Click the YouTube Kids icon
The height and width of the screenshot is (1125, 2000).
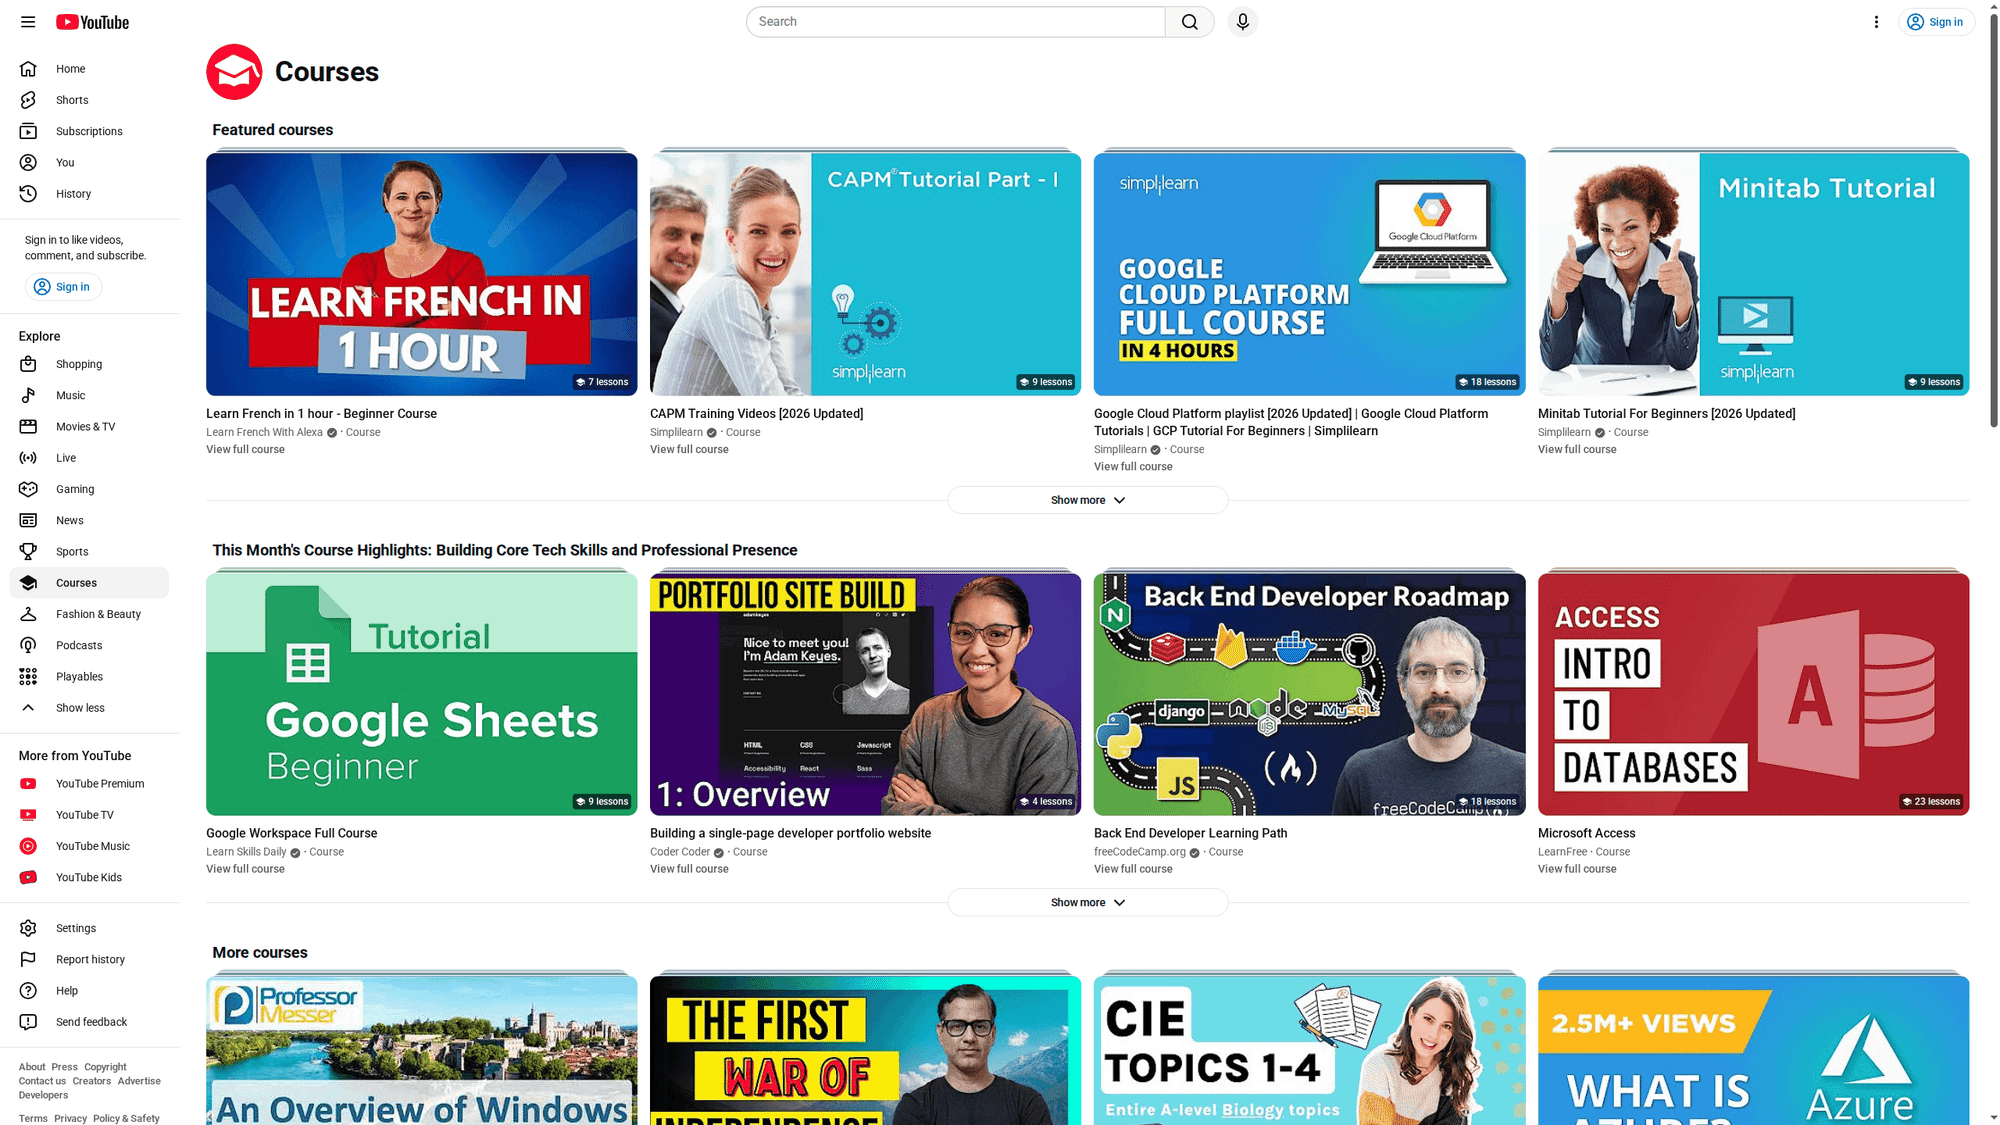(x=29, y=877)
